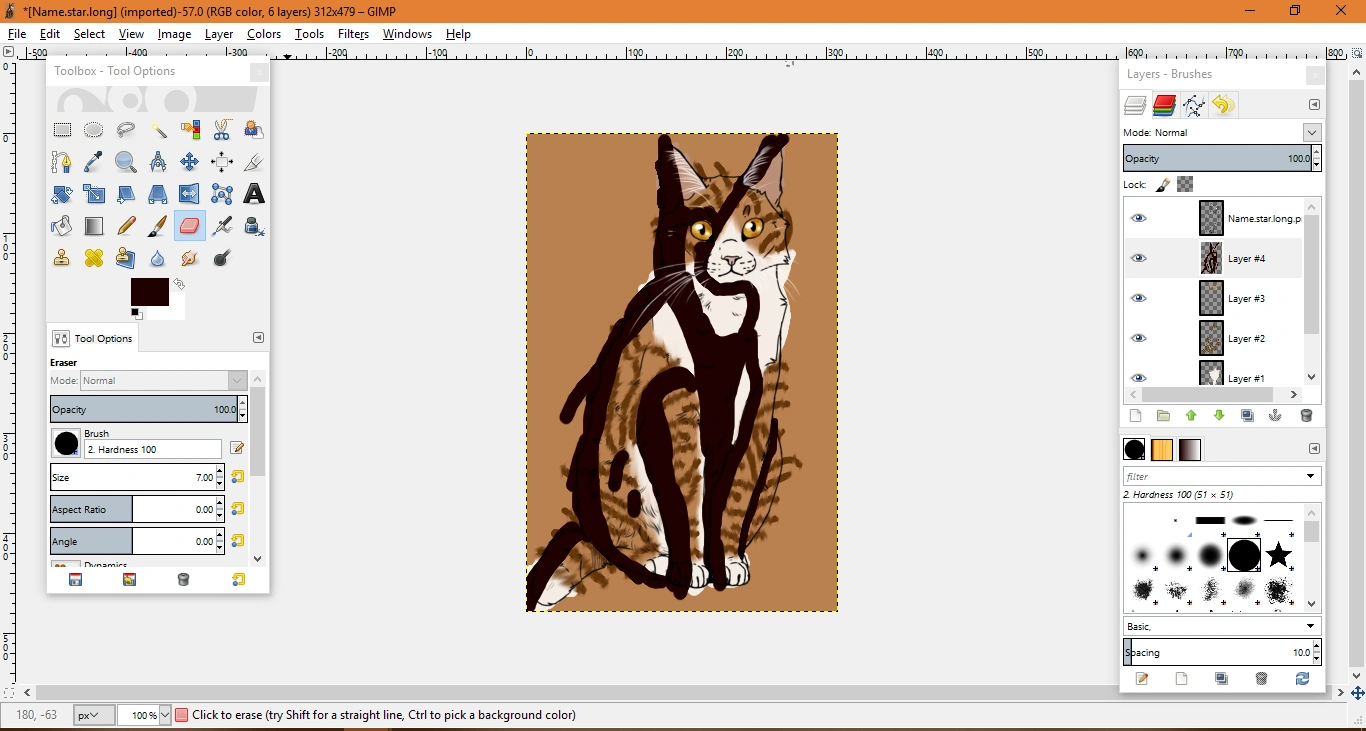
Task: Choose the Airbrush tool
Action: point(222,226)
